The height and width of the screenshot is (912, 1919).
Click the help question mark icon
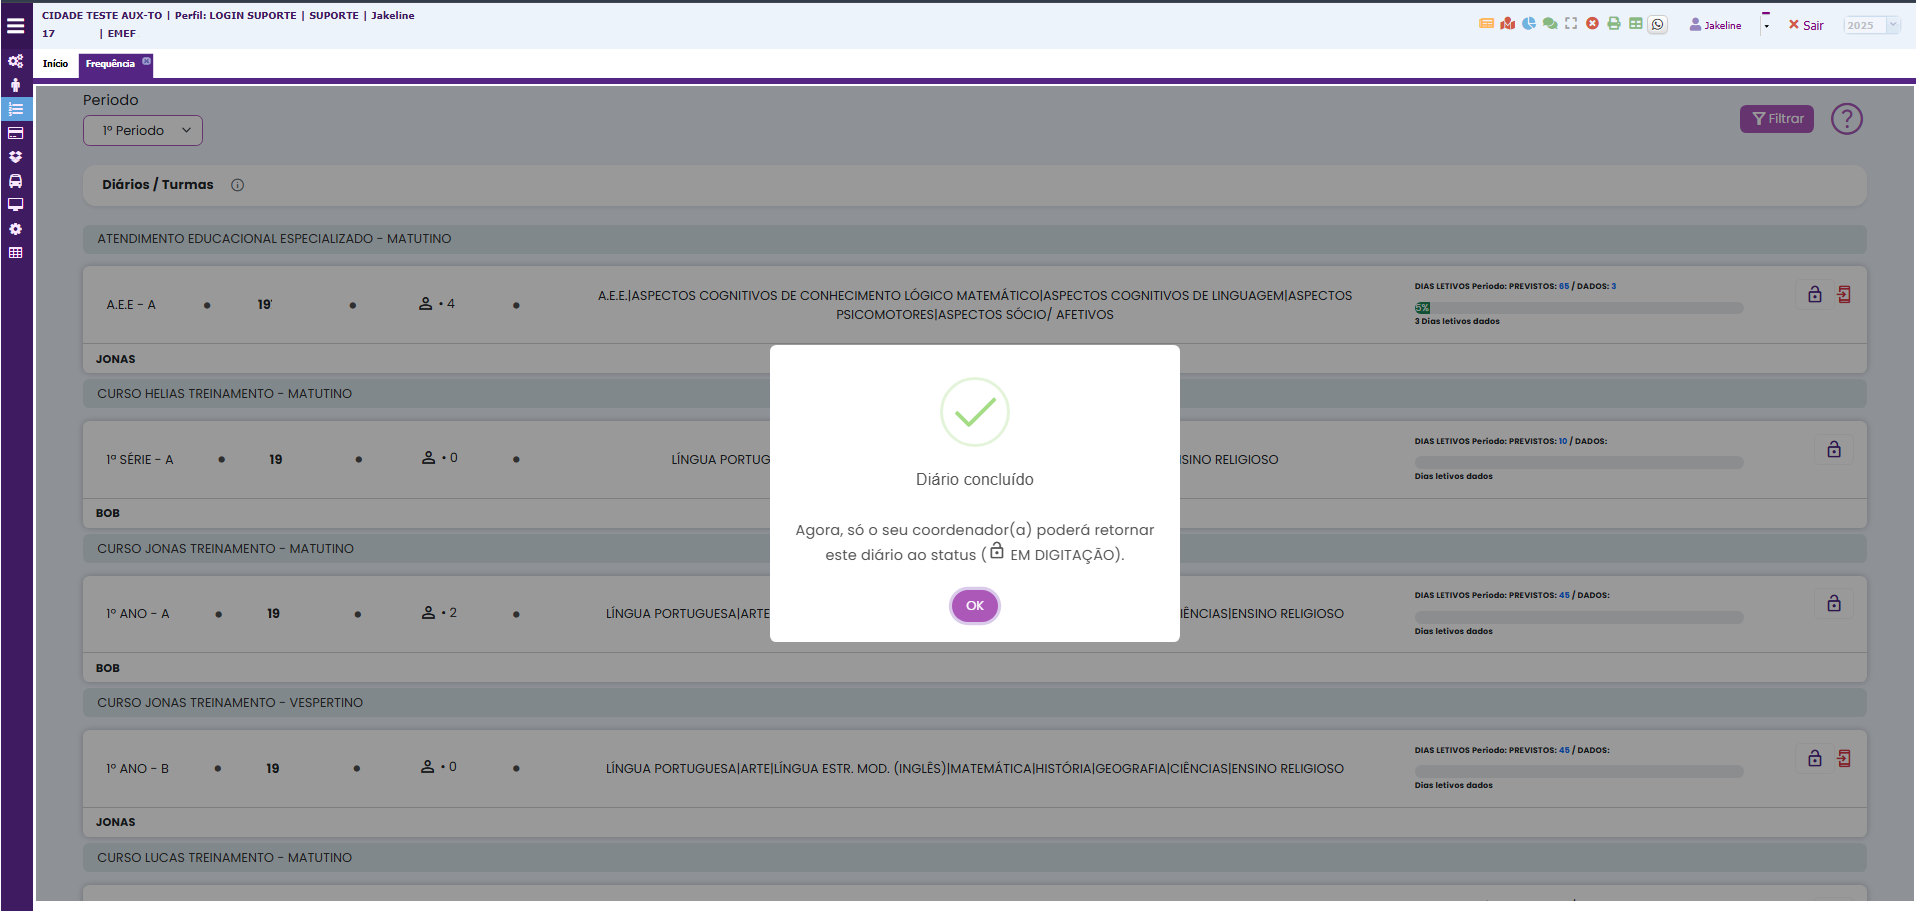(x=1846, y=119)
